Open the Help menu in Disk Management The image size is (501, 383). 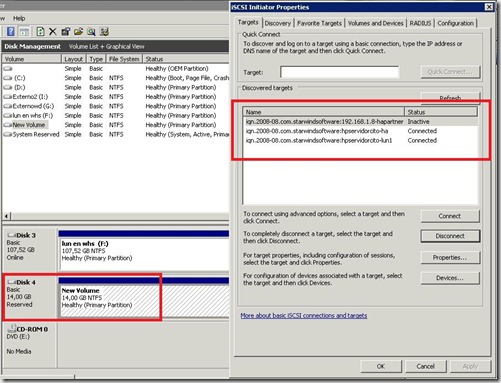click(x=19, y=18)
